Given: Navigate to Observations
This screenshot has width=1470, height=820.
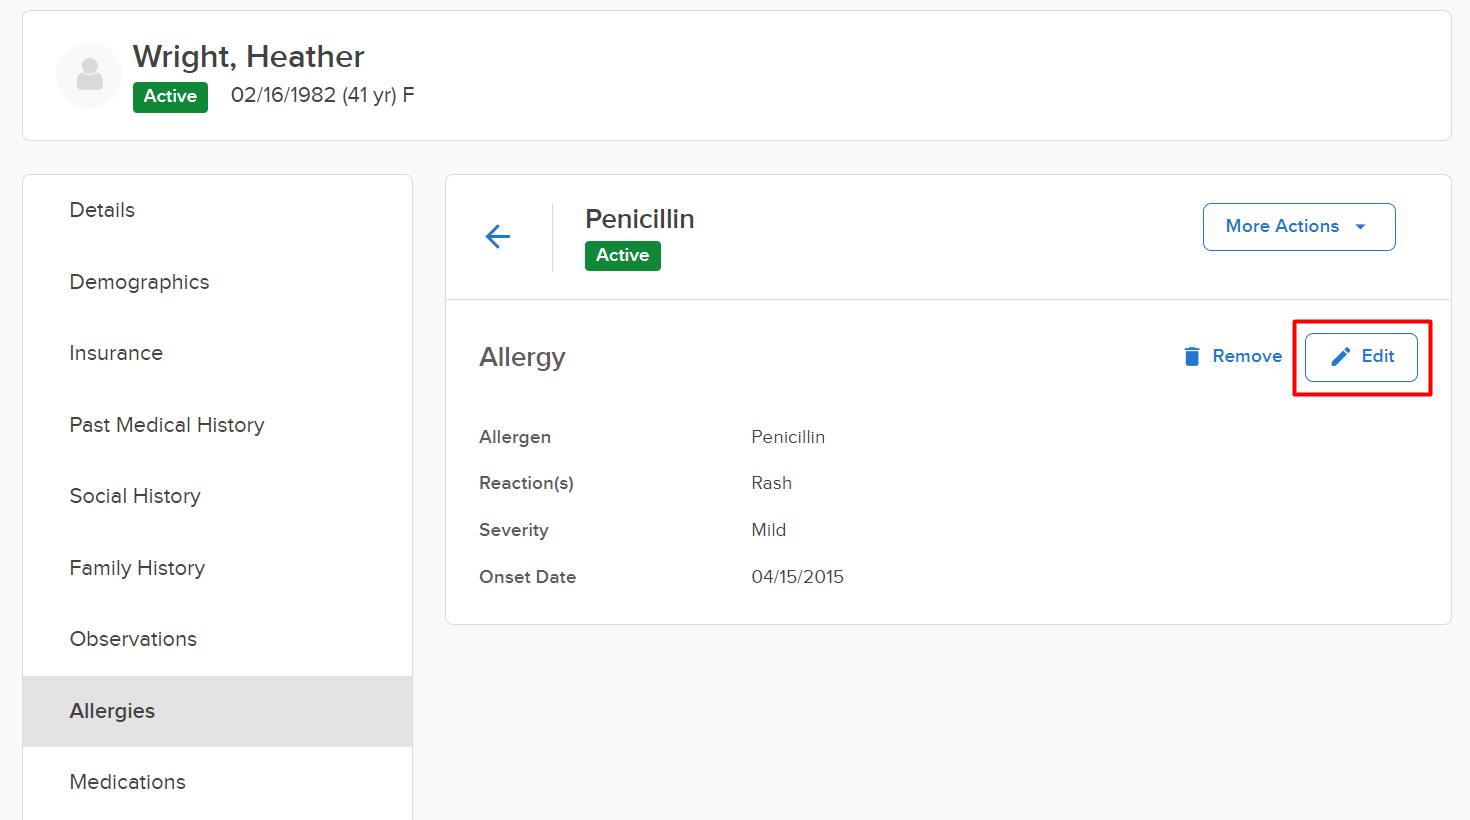Looking at the screenshot, I should click(x=133, y=639).
